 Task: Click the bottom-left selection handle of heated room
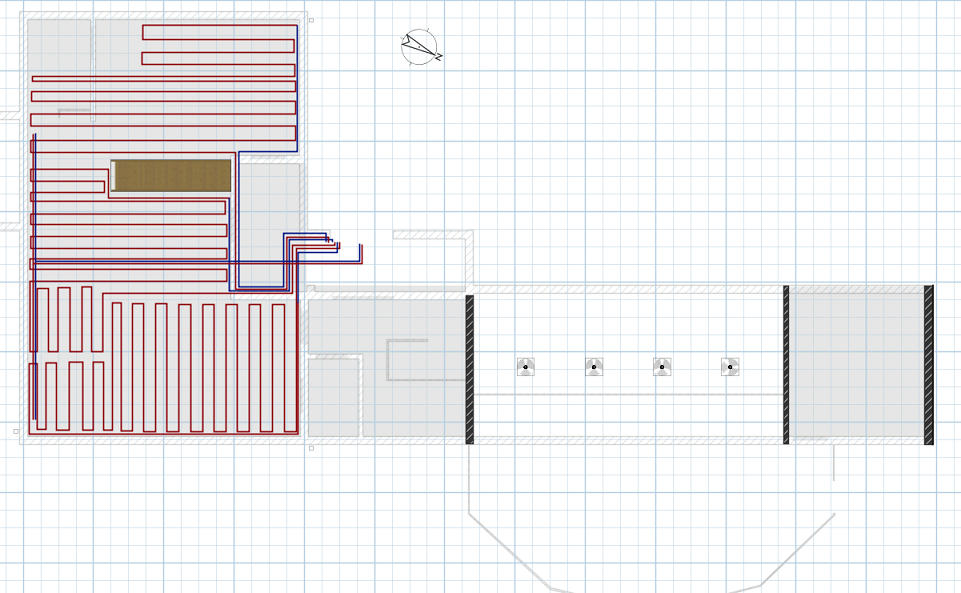coord(16,431)
